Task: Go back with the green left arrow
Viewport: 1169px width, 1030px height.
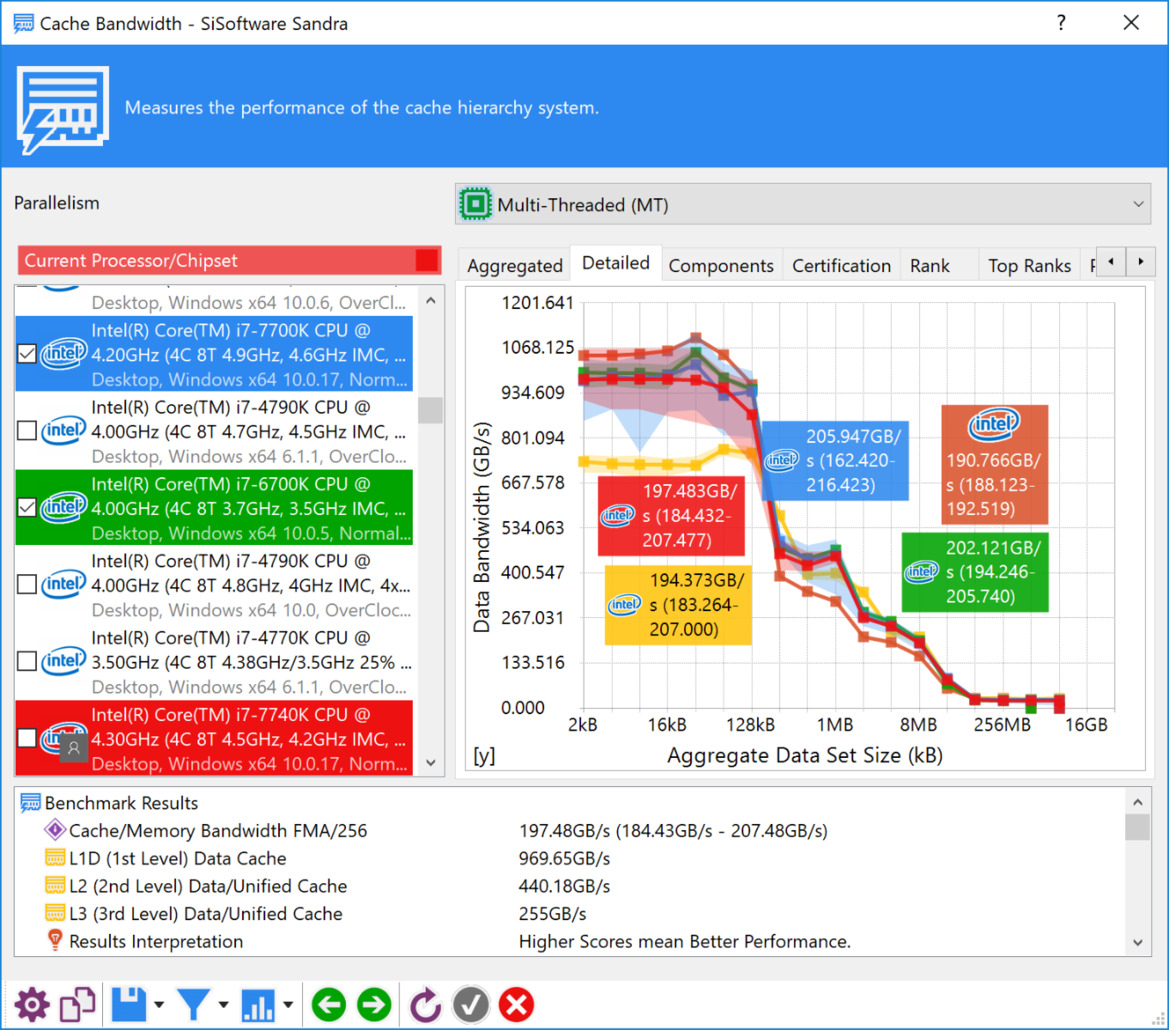Action: pyautogui.click(x=328, y=1005)
